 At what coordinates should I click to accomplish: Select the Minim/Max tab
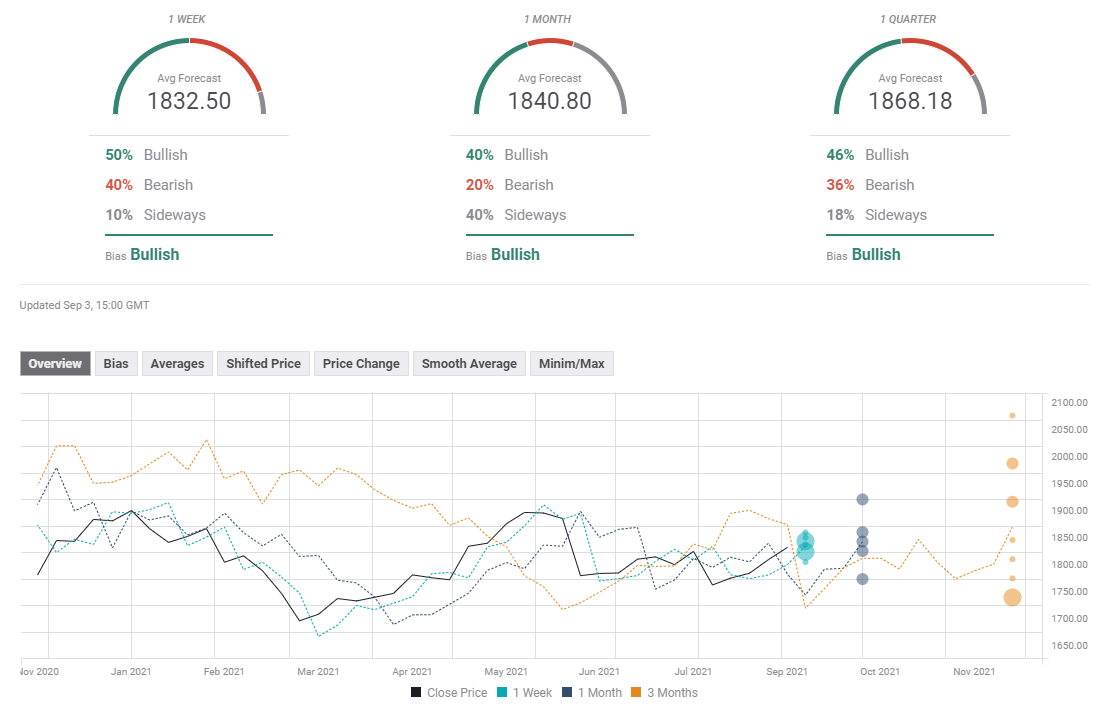[x=571, y=364]
